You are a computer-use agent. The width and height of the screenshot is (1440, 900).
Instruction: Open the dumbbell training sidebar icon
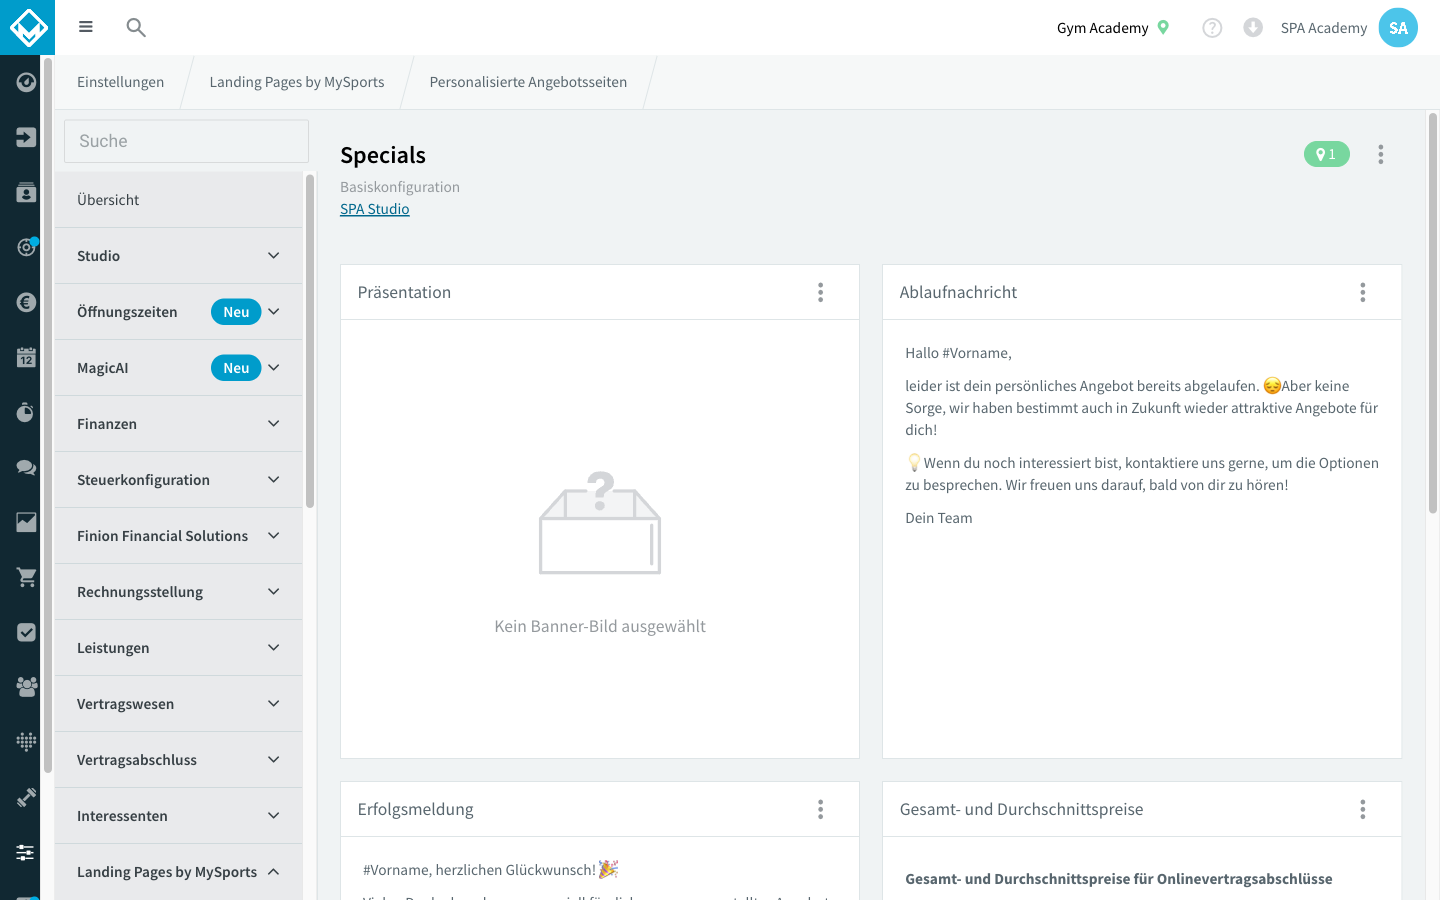pyautogui.click(x=26, y=797)
